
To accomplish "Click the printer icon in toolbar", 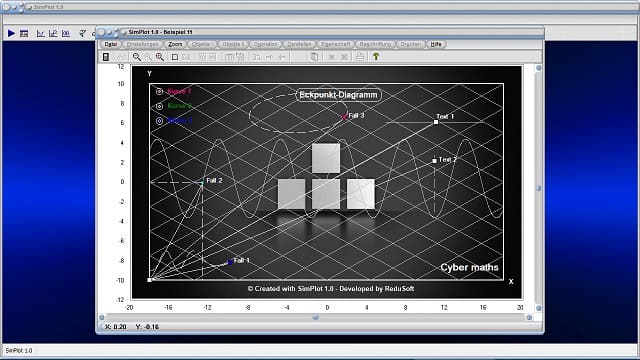I will point(360,57).
